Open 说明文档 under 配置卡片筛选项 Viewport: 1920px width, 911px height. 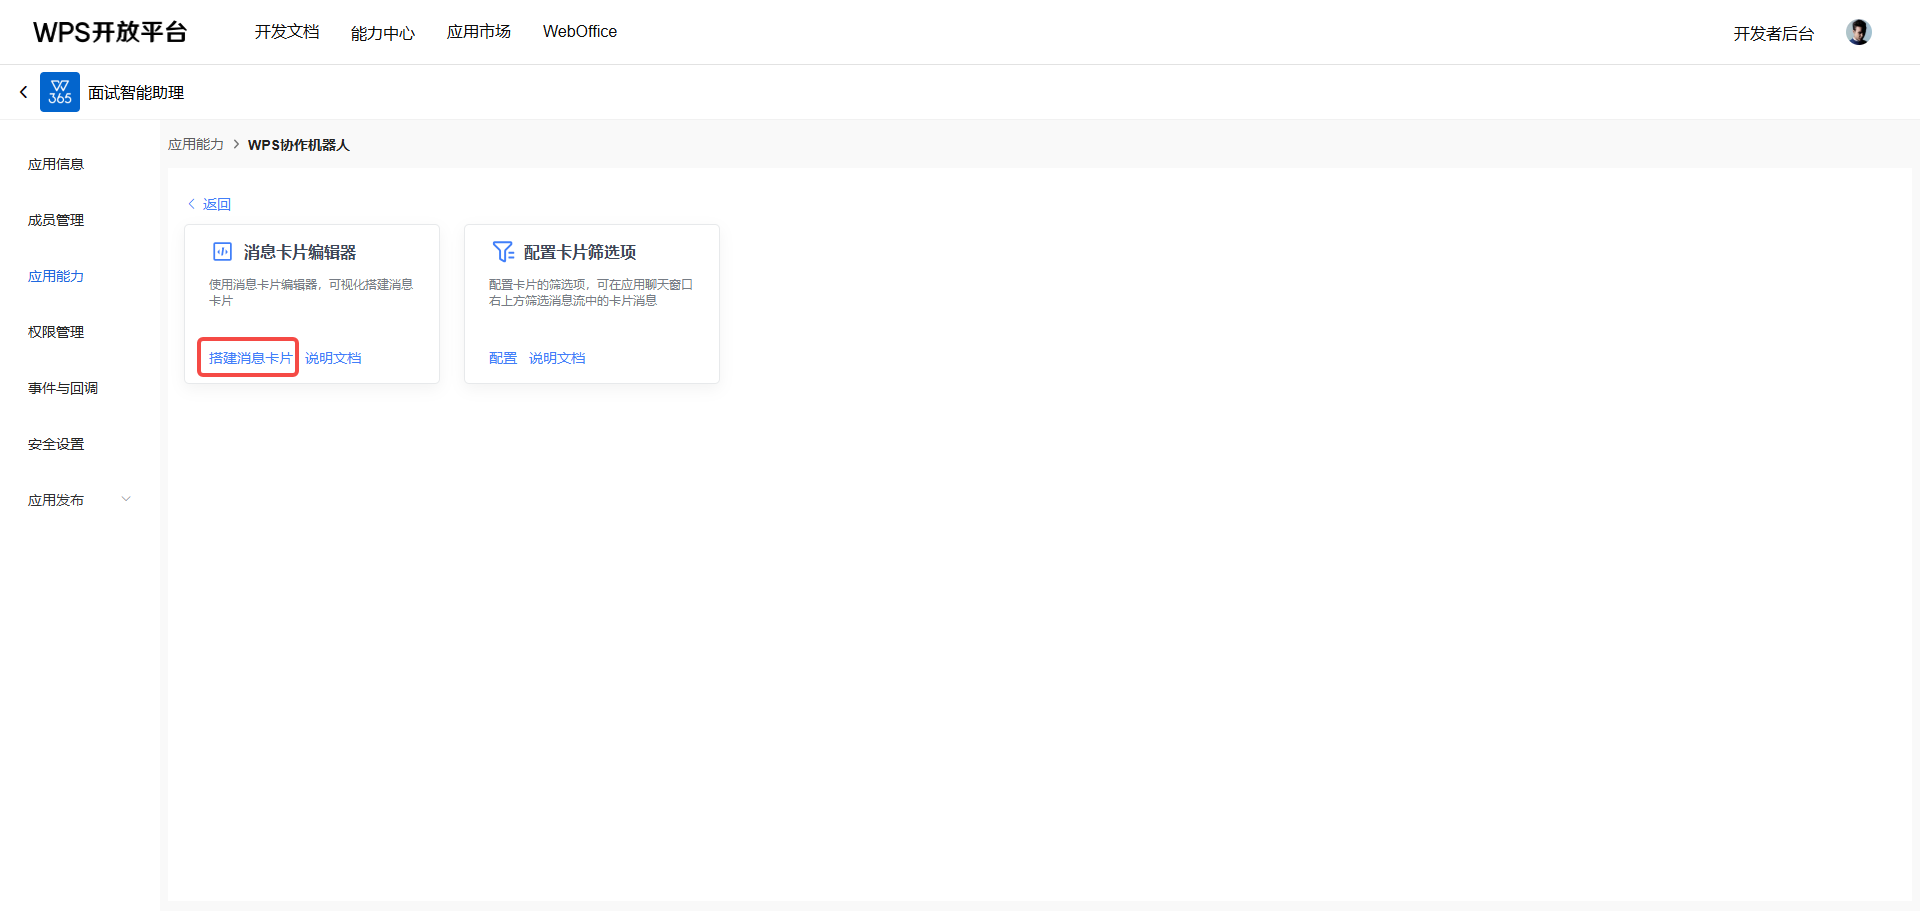557,358
